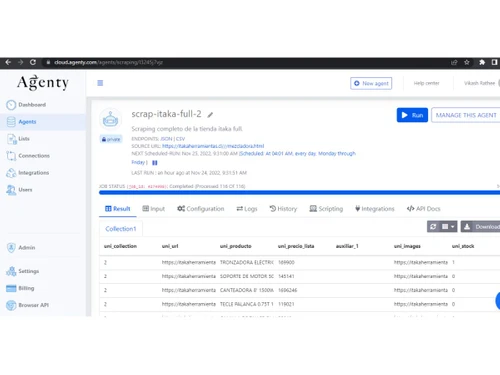Click the price value 169900
Image resolution: width=500 pixels, height=375 pixels.
pyautogui.click(x=286, y=263)
